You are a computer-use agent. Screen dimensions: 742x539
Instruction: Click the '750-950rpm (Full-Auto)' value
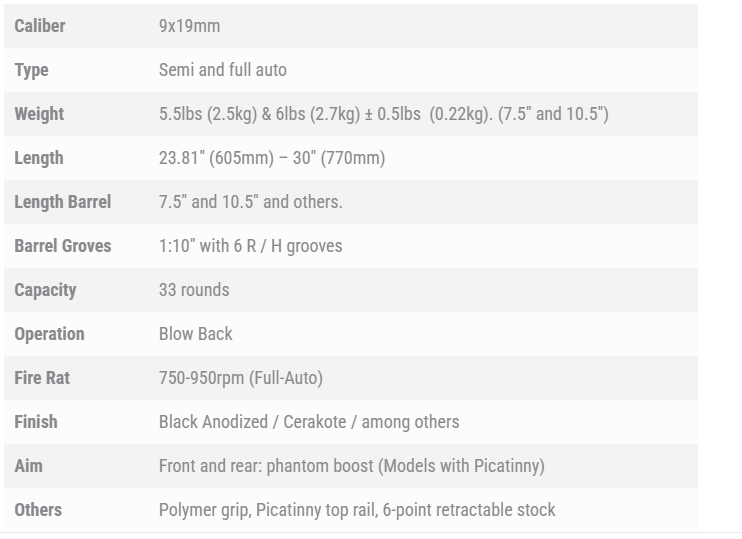coord(240,378)
